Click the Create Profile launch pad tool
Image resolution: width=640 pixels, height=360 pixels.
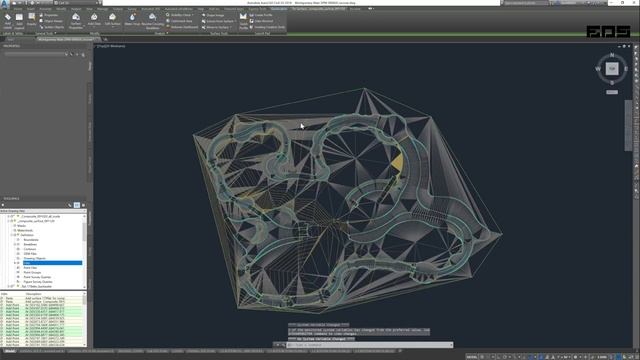click(261, 15)
